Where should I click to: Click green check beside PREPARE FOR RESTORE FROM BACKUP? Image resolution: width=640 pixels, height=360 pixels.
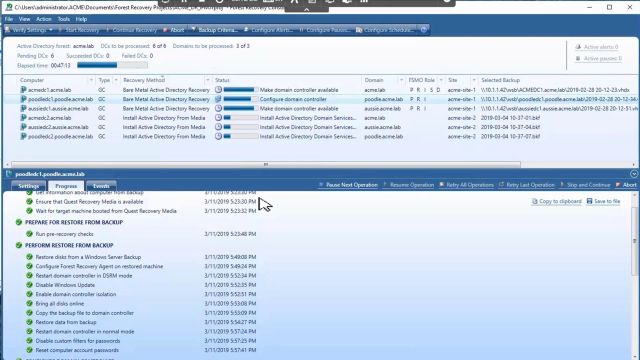point(19,222)
